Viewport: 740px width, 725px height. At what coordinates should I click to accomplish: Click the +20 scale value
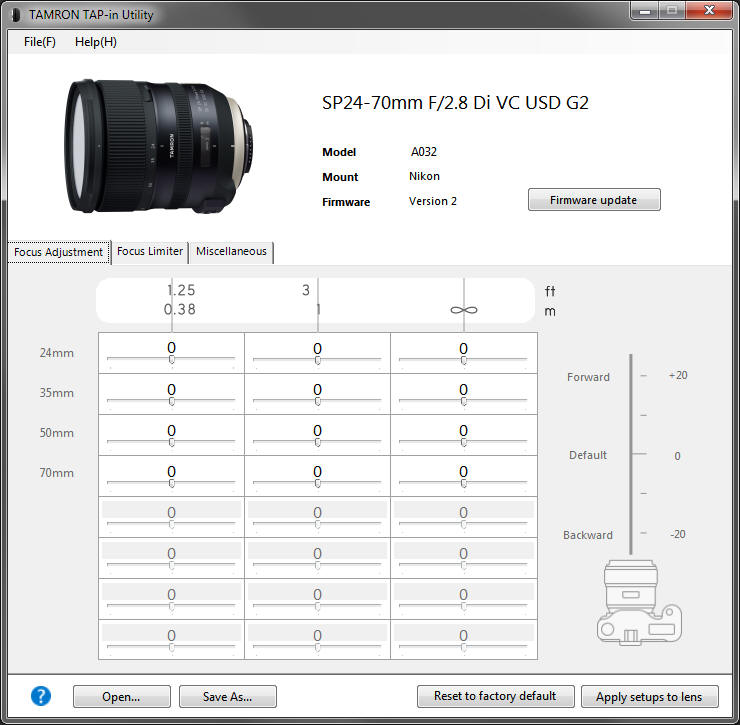click(x=678, y=375)
